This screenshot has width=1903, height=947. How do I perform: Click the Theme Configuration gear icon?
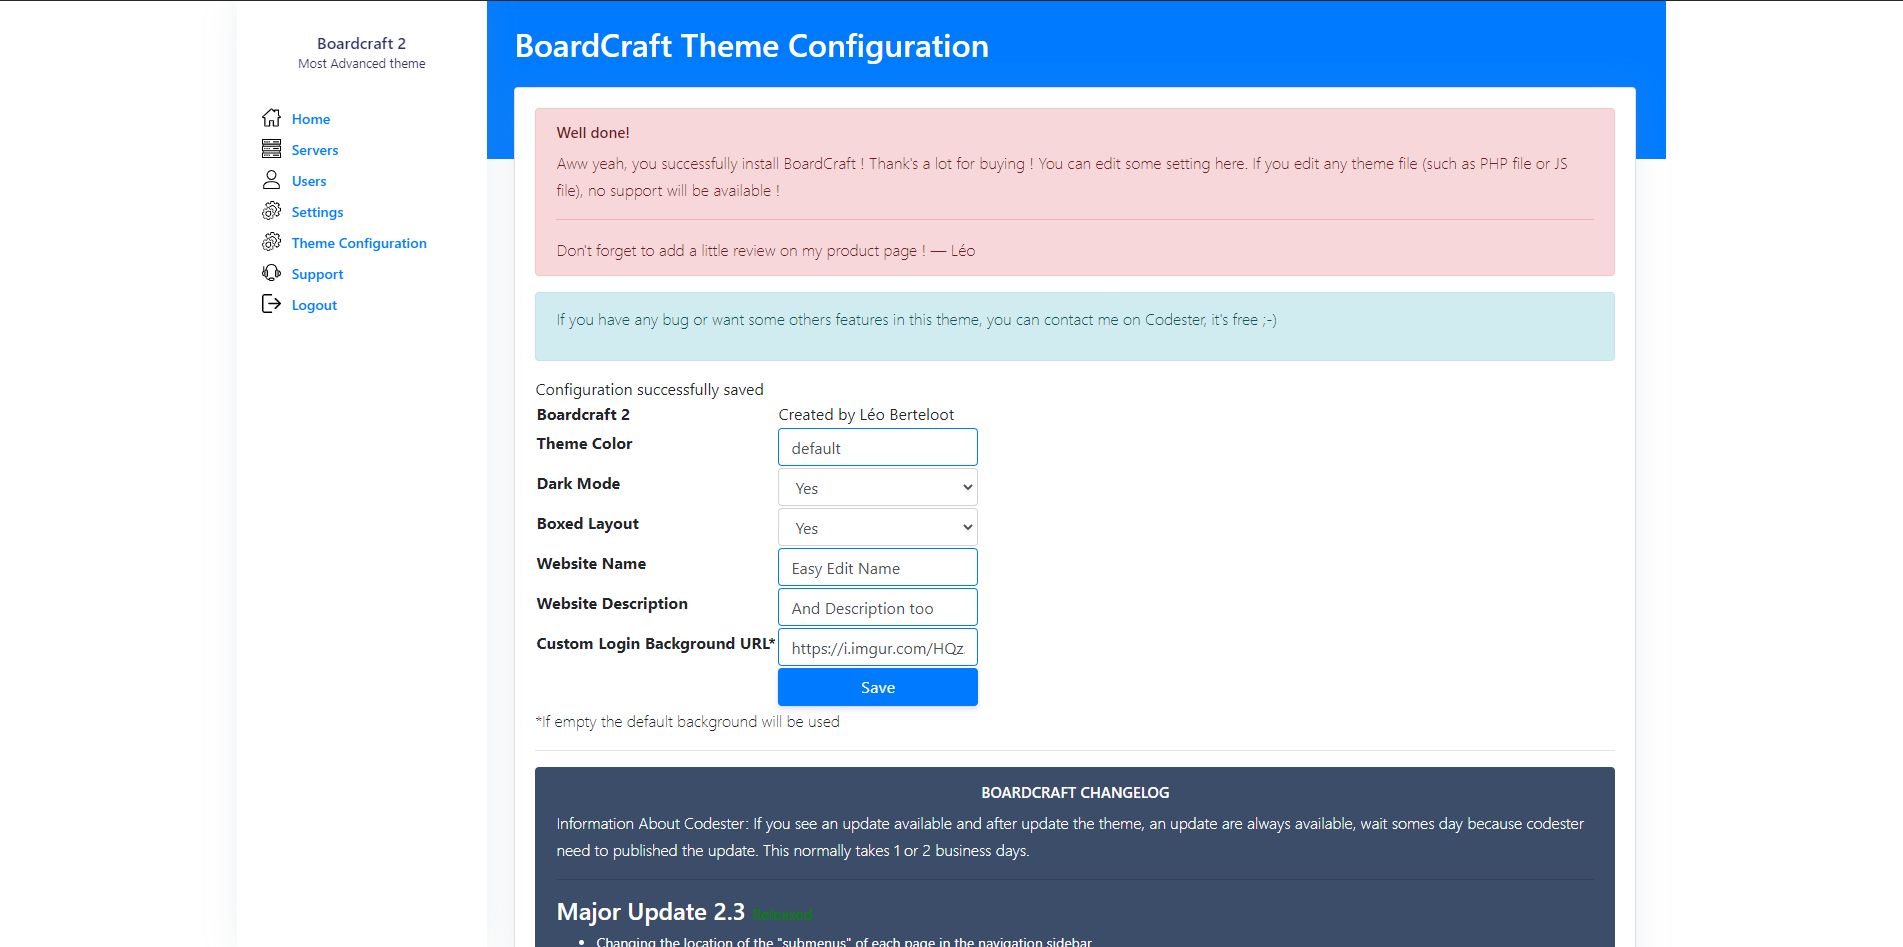tap(271, 242)
